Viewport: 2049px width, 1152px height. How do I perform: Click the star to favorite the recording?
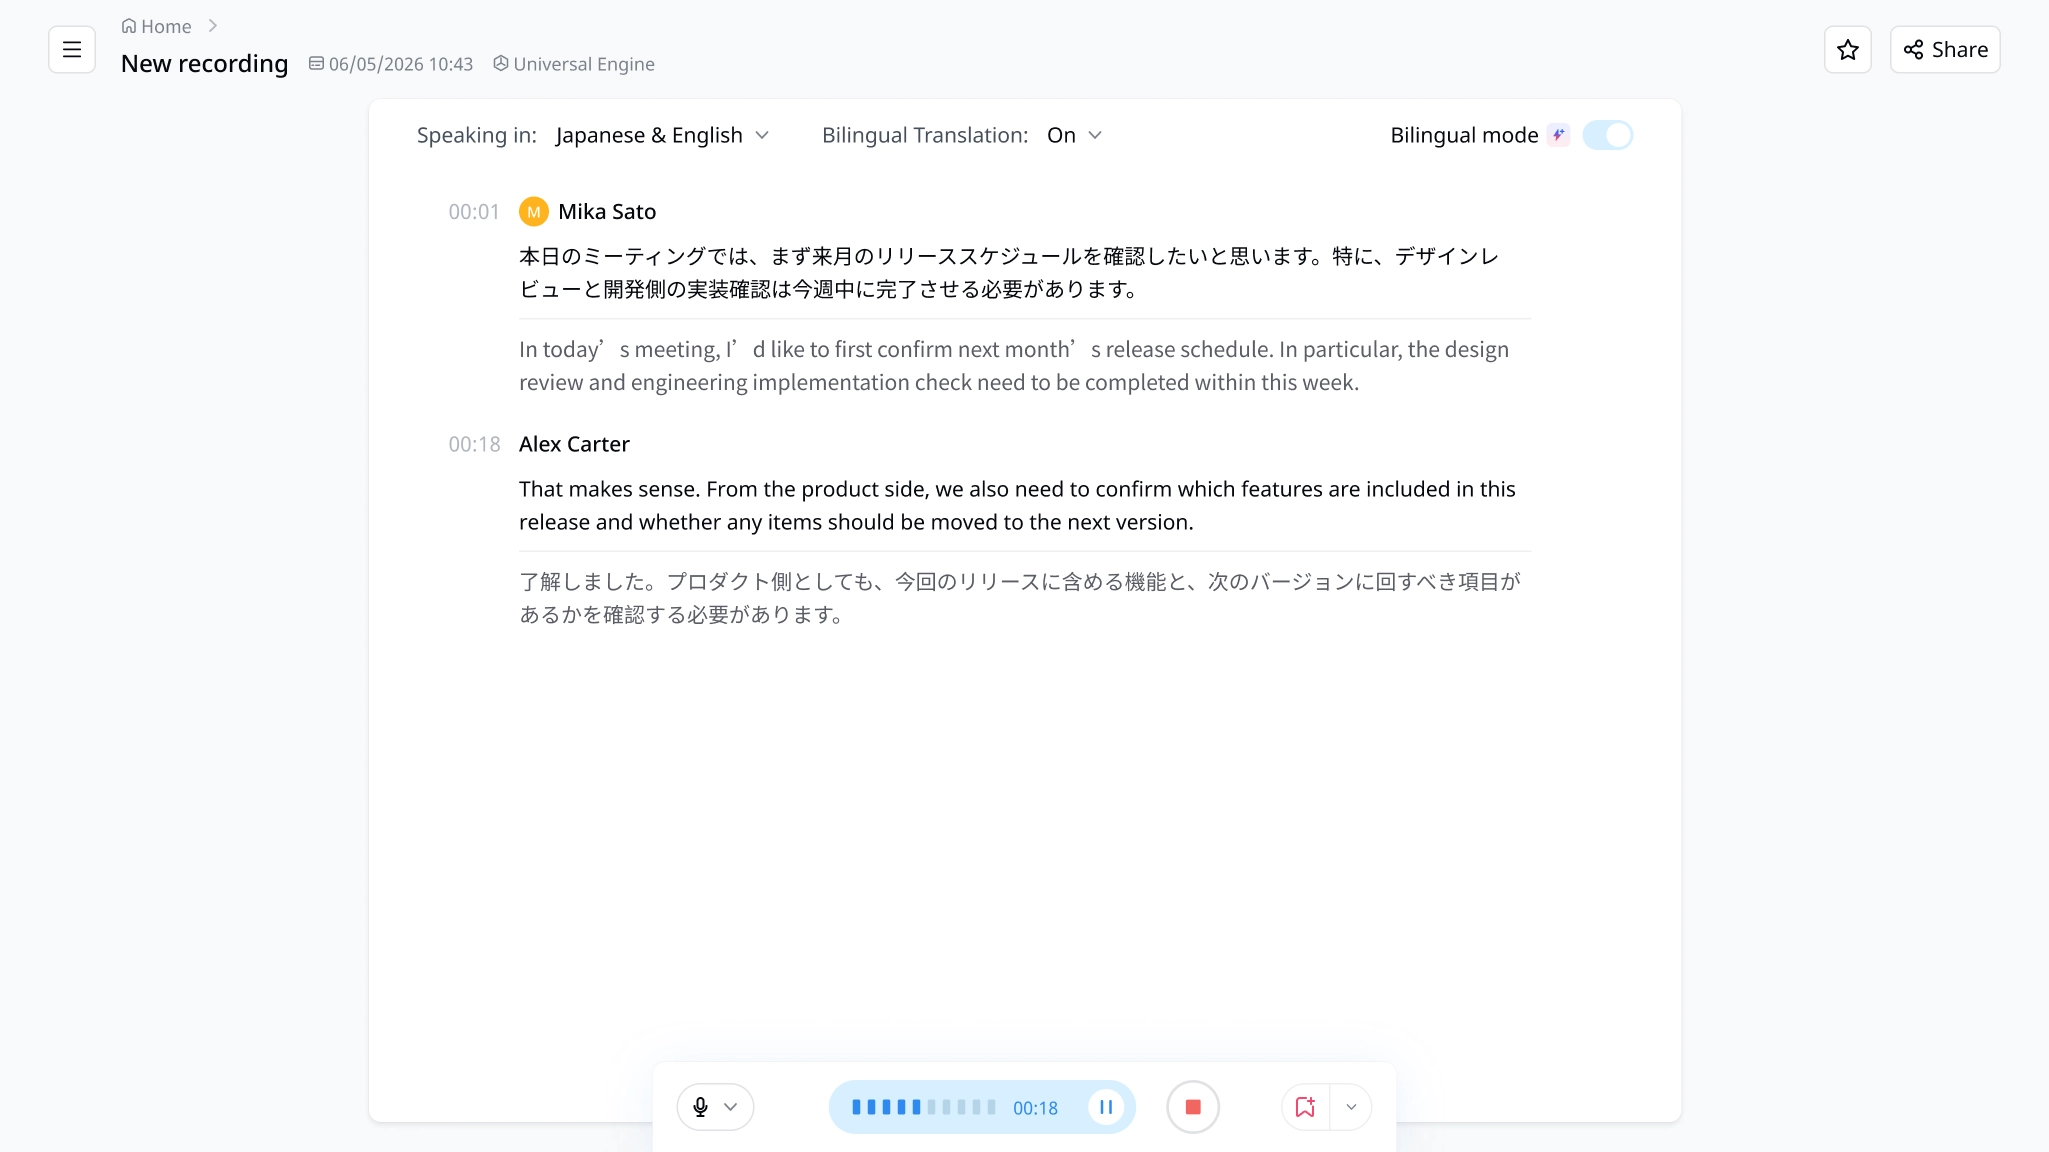point(1847,50)
